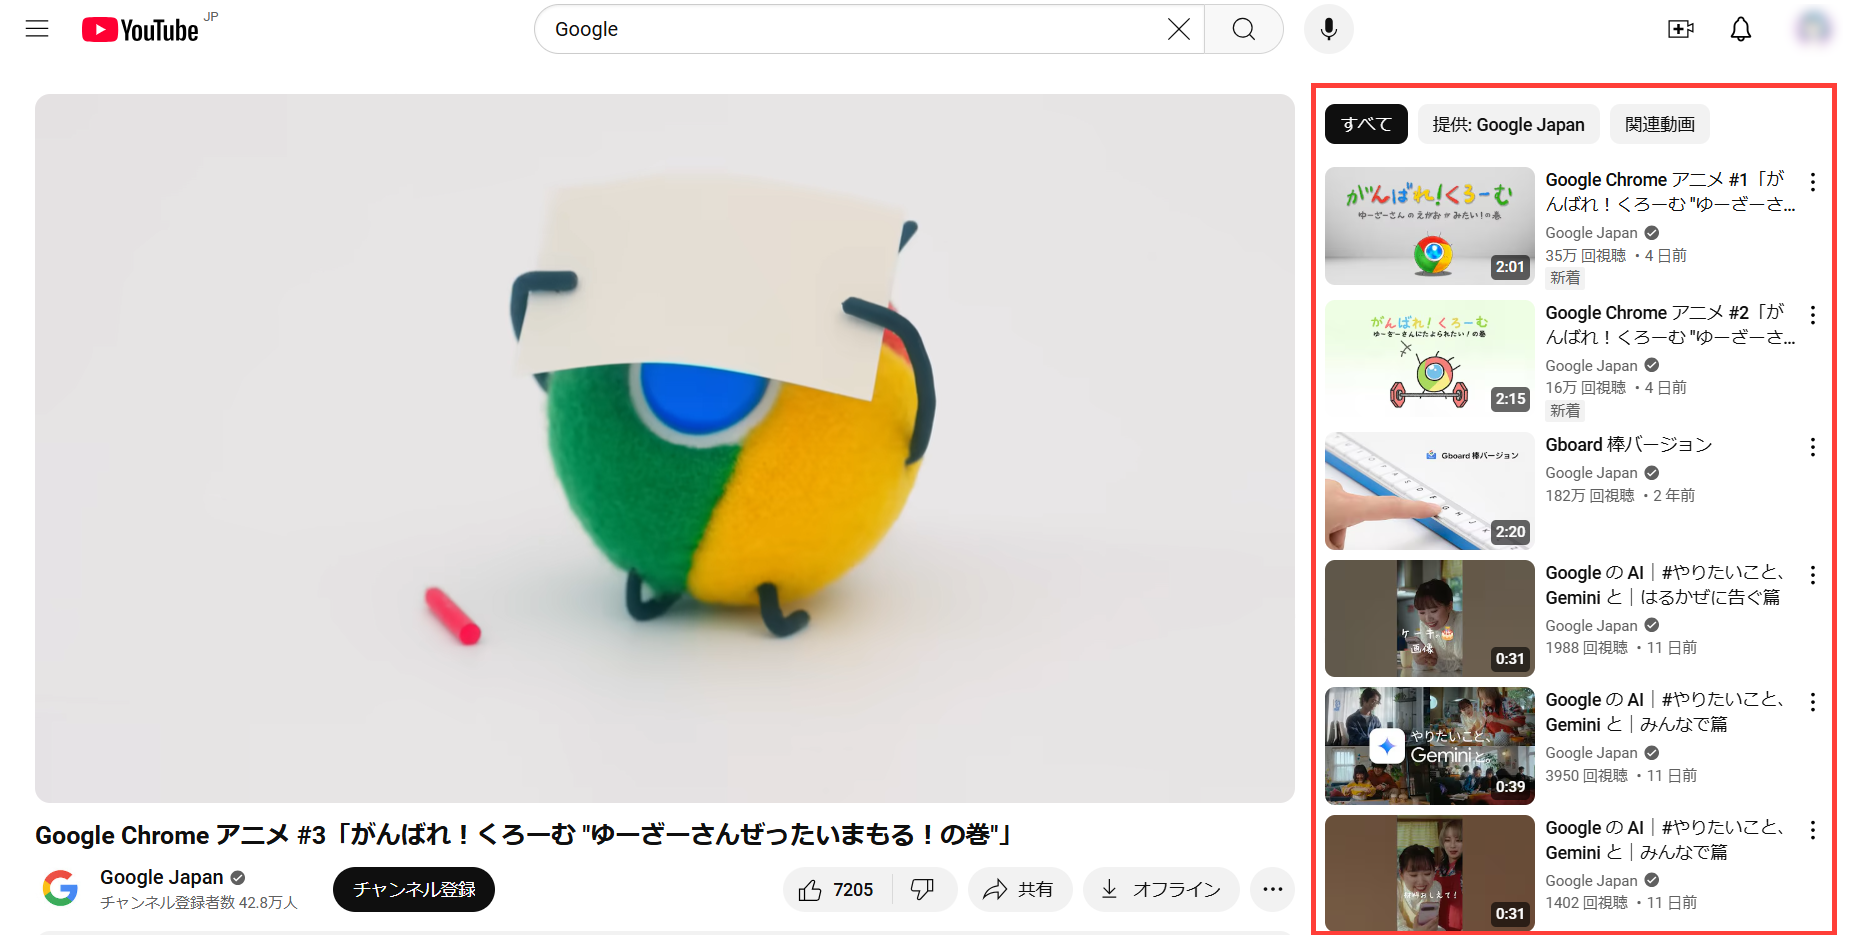Open the 0:39 Gemini thumbnail

pyautogui.click(x=1429, y=746)
